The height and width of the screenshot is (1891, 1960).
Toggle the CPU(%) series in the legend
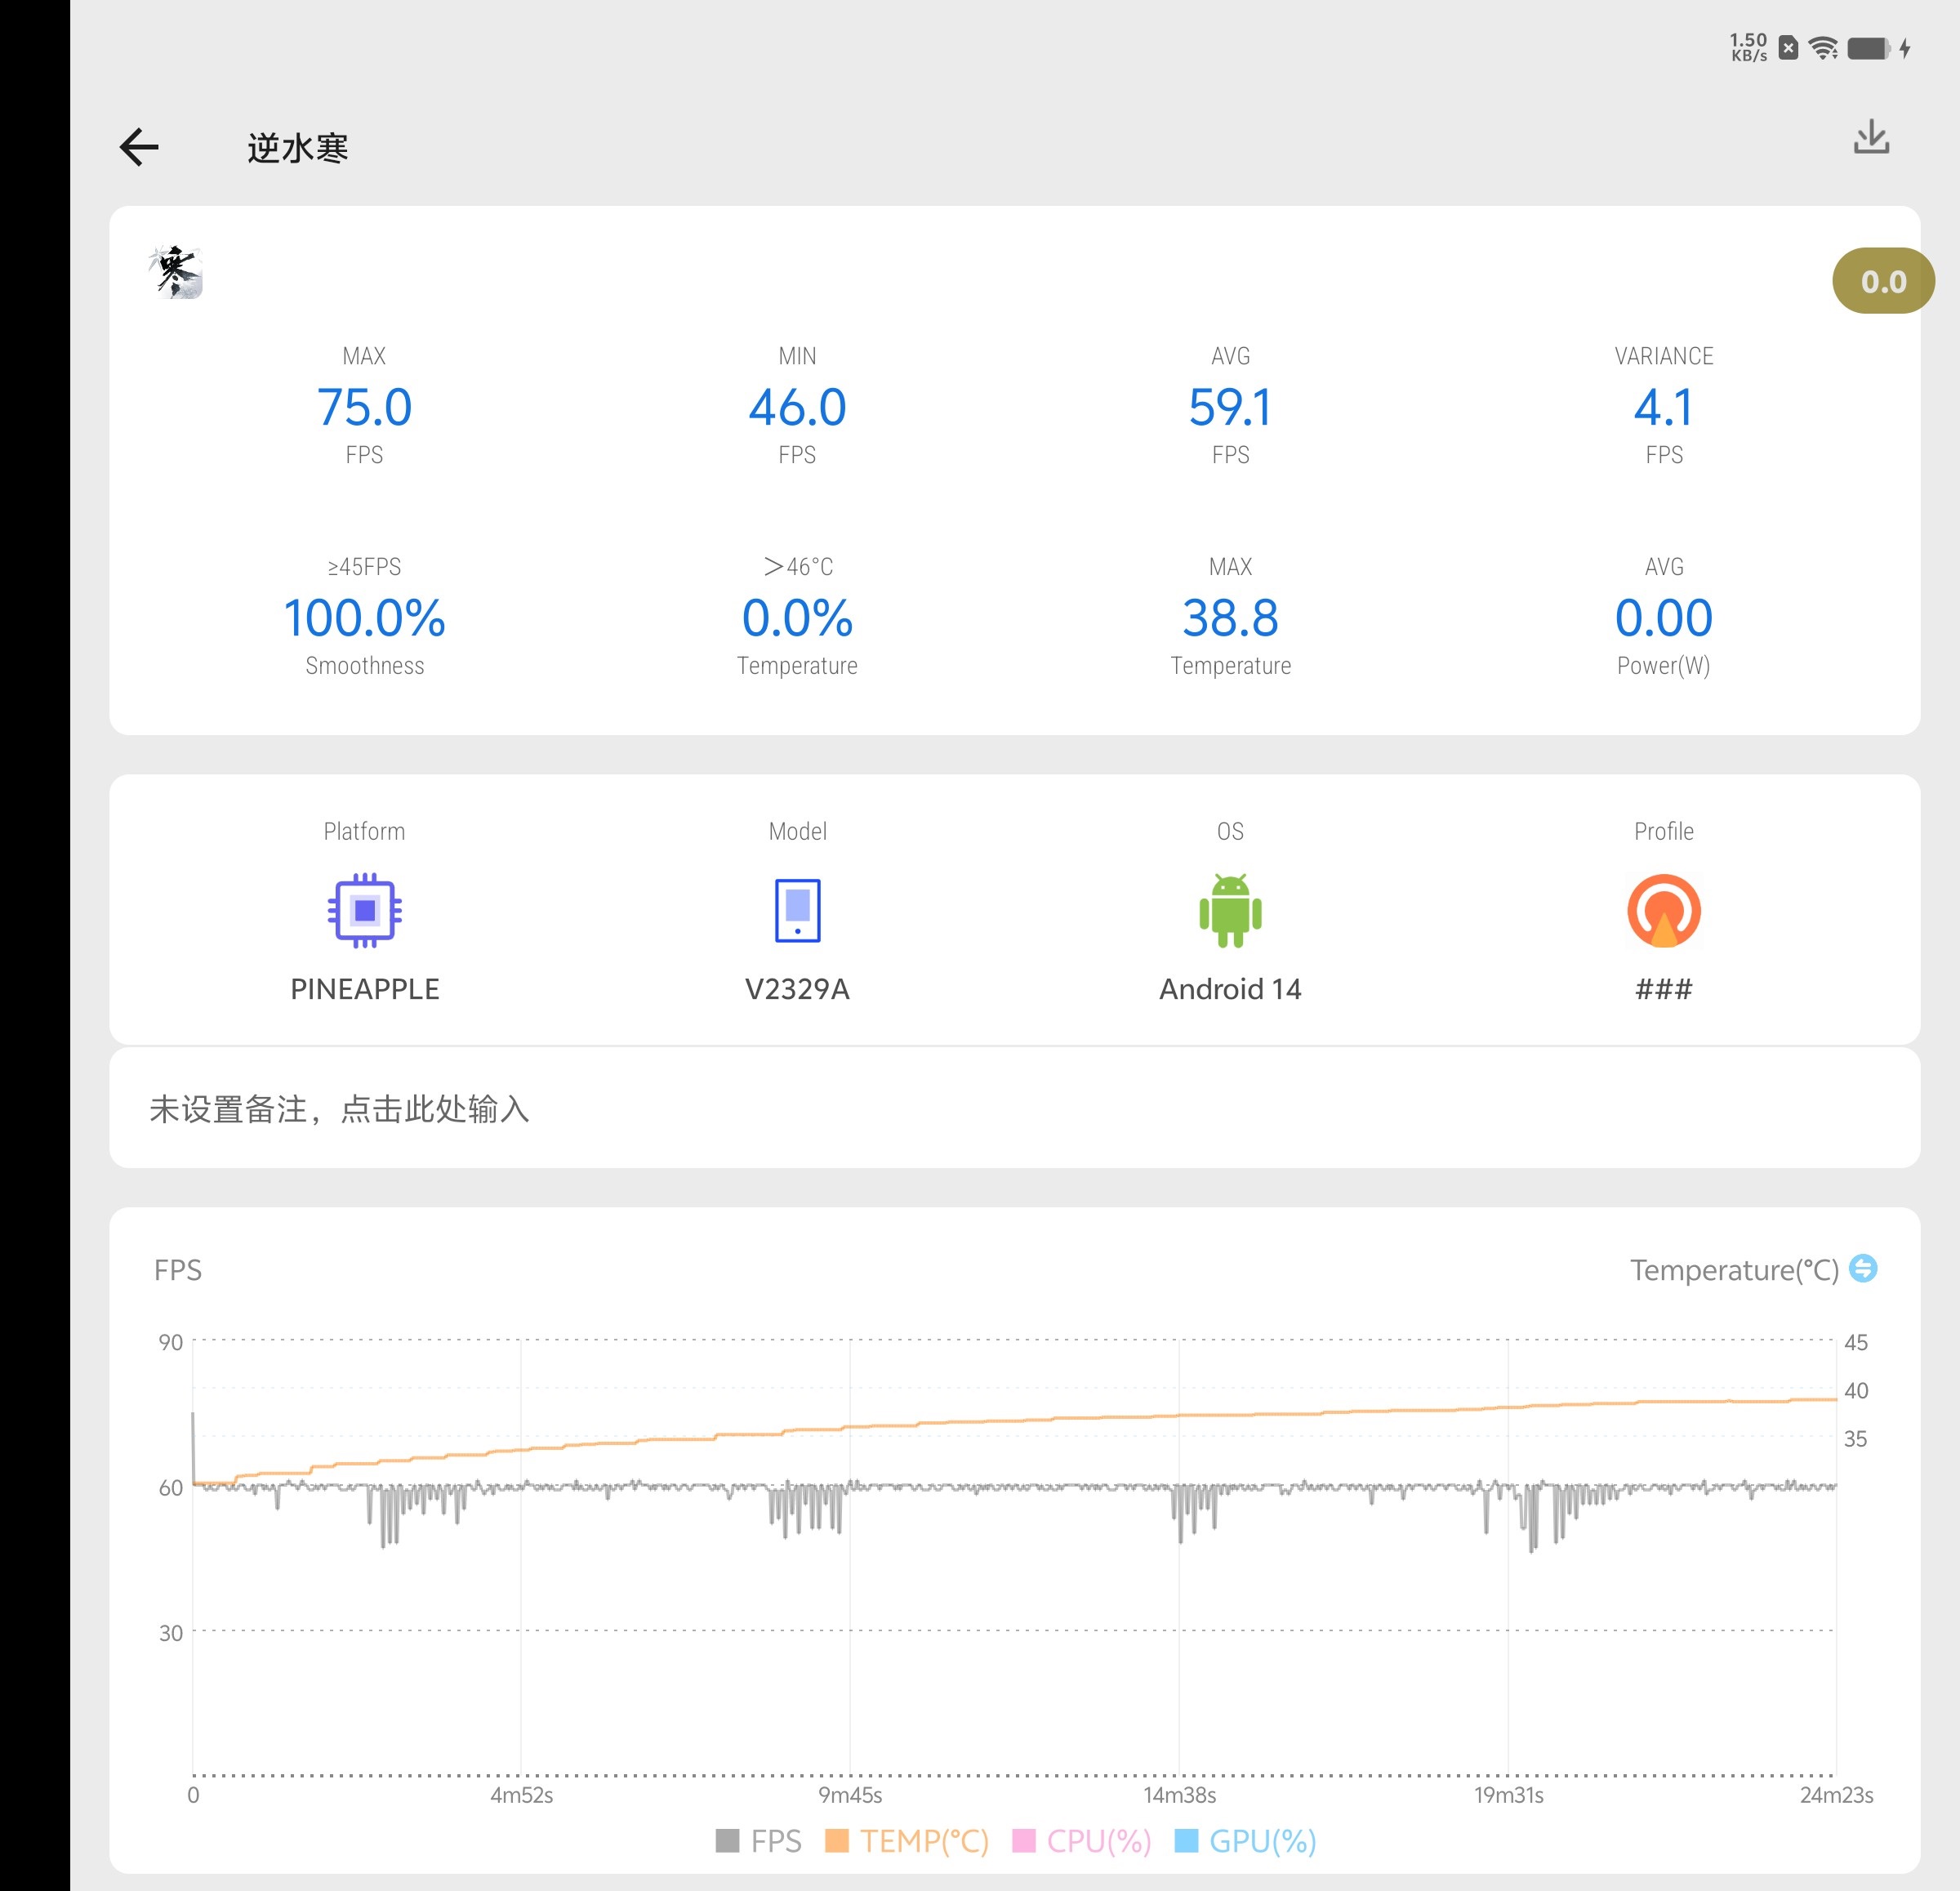pos(1082,1840)
